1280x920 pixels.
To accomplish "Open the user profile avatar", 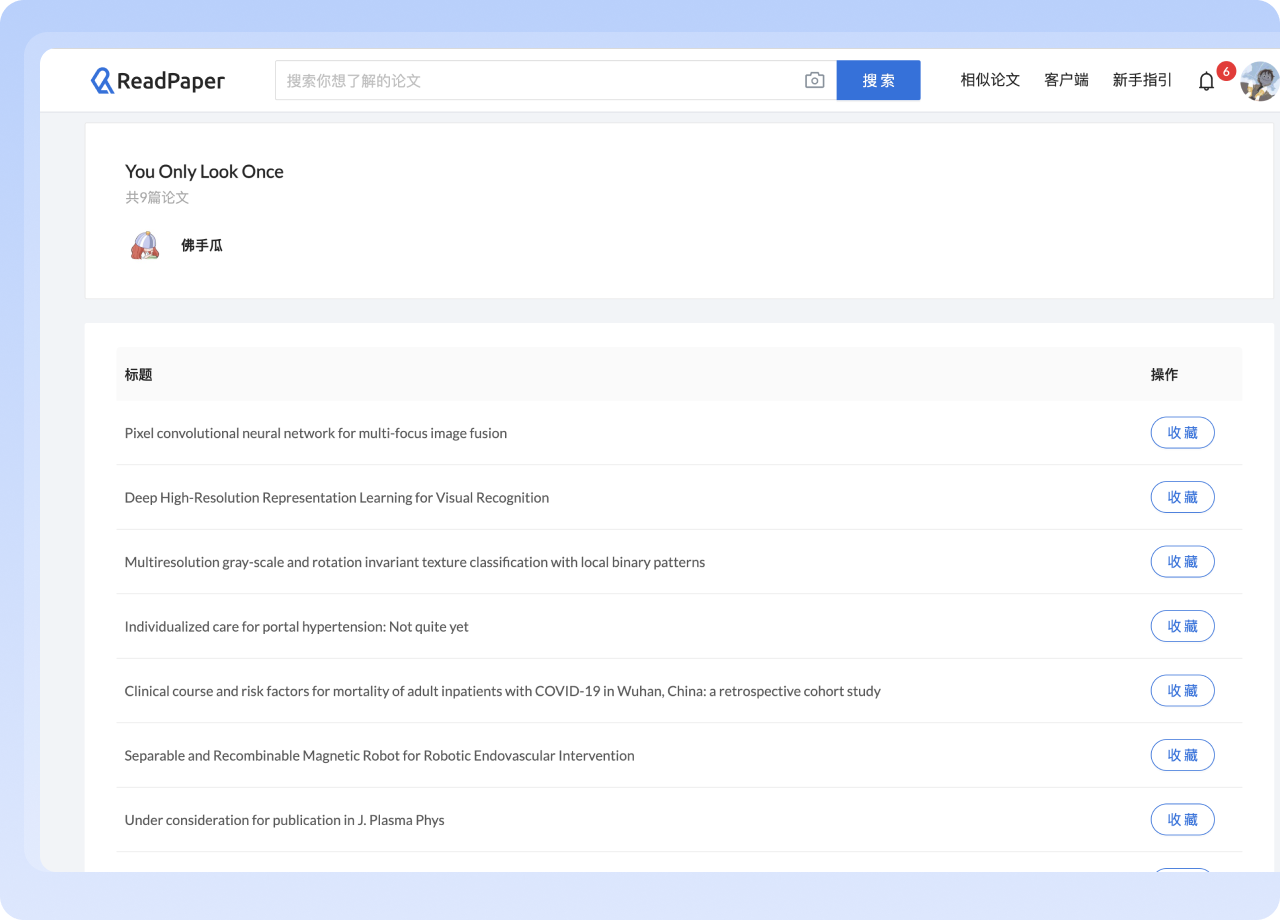I will click(x=1259, y=81).
